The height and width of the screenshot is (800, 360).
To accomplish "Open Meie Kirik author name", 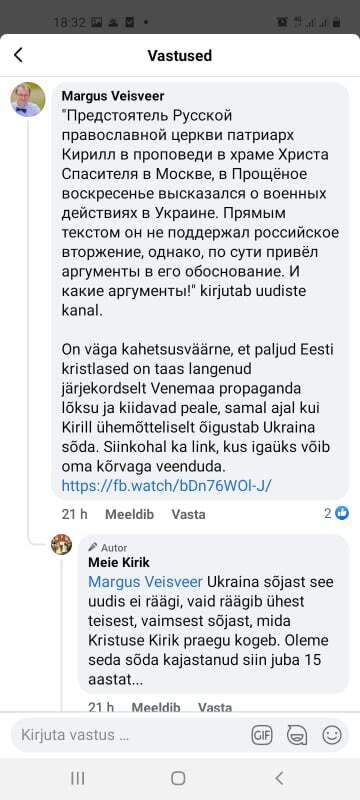I will tap(119, 563).
